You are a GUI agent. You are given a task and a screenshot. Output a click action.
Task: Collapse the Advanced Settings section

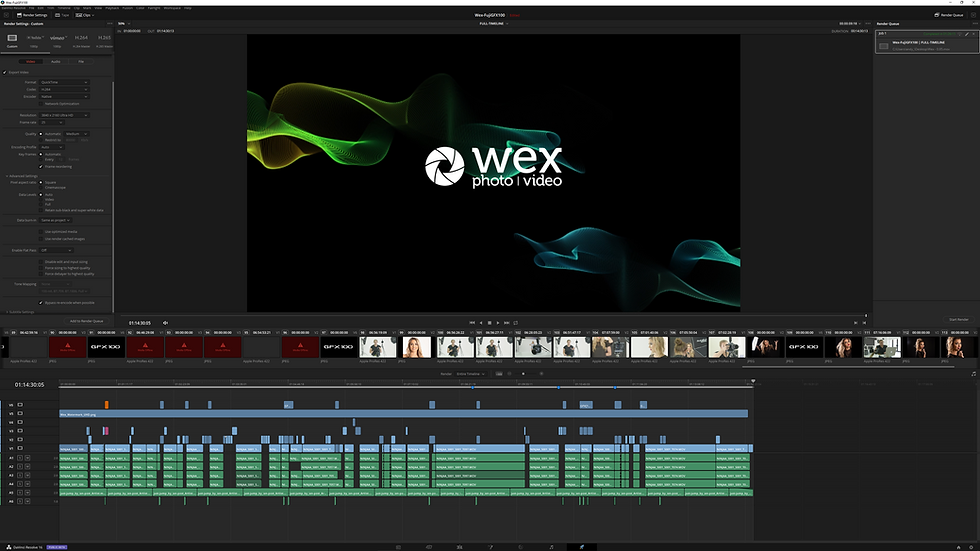(22, 176)
